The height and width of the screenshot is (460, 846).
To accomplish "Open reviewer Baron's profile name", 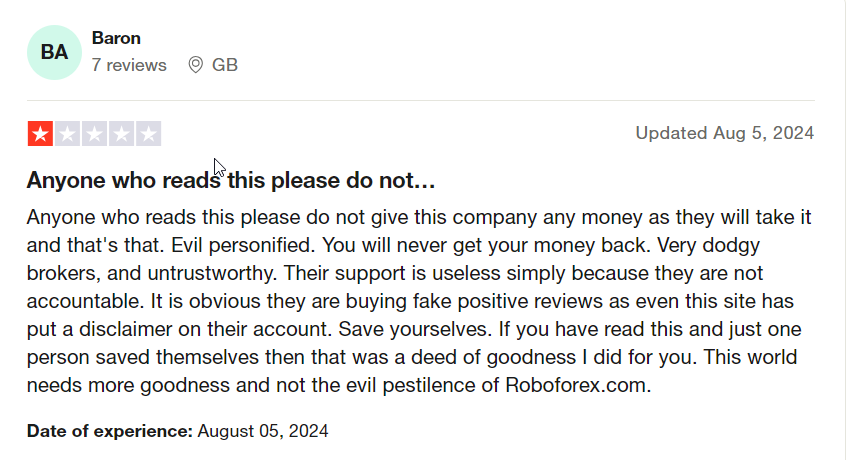I will pos(116,38).
